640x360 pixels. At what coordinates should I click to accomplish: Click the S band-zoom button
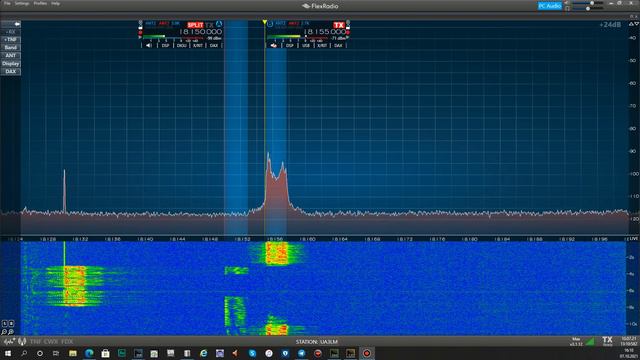[4, 324]
